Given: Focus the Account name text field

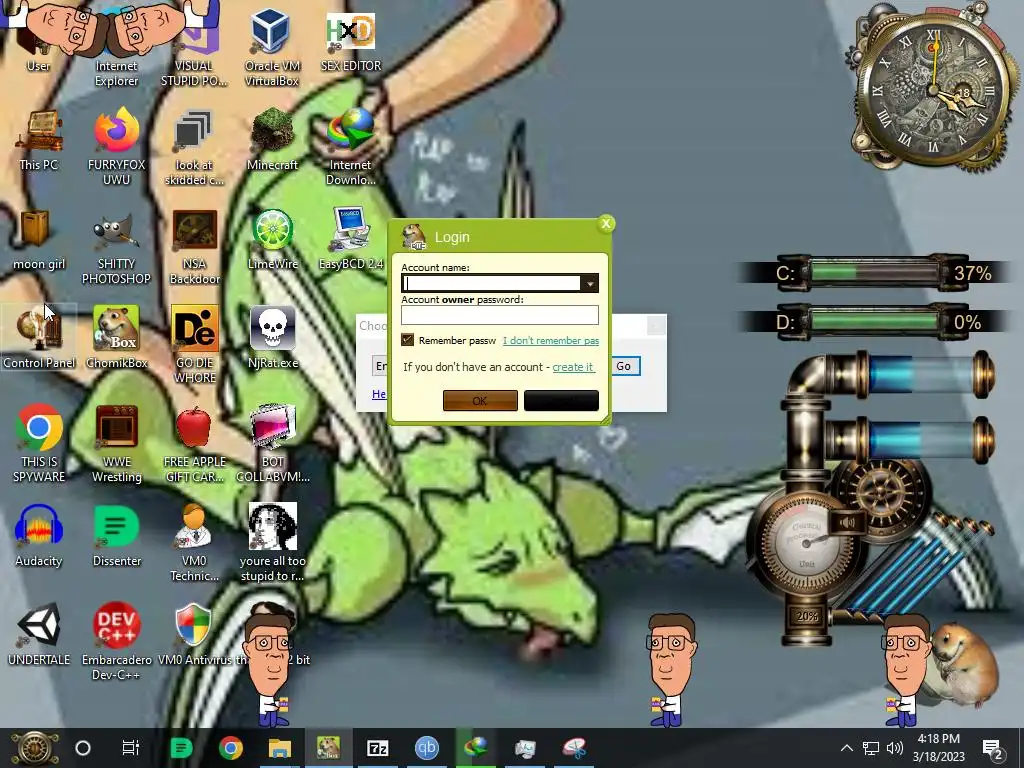Looking at the screenshot, I should [491, 283].
